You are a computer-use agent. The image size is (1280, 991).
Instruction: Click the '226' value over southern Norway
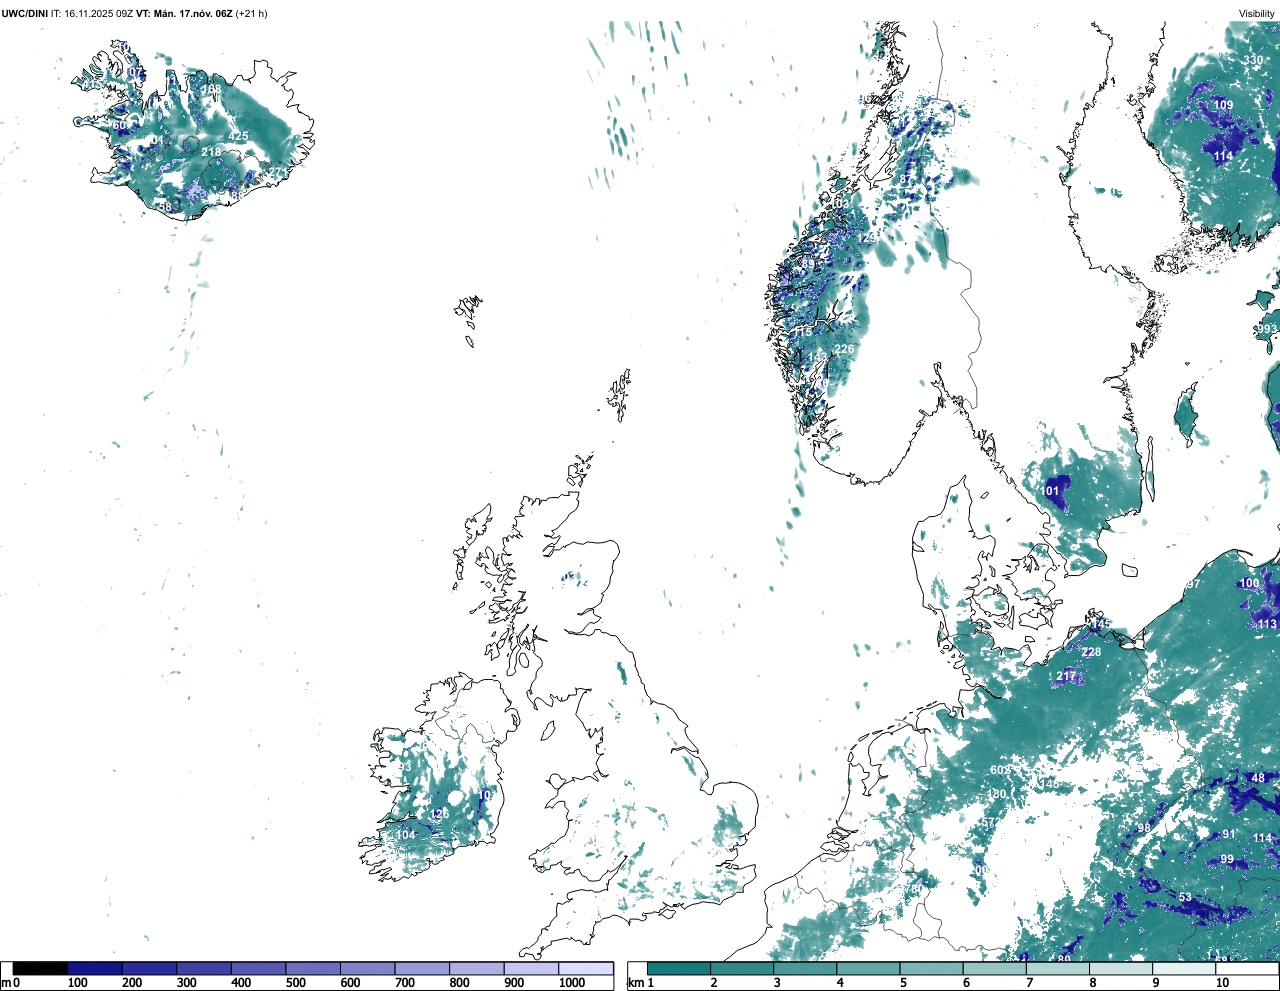845,349
